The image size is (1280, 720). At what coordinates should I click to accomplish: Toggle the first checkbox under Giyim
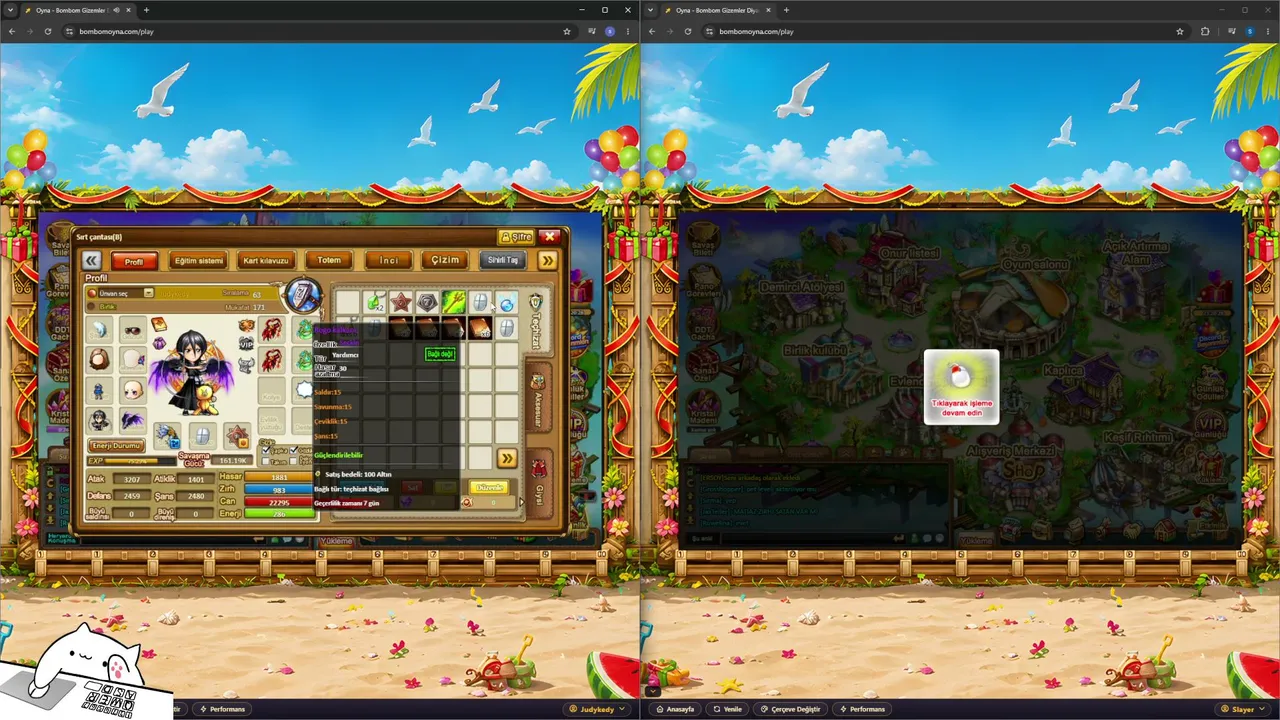265,451
